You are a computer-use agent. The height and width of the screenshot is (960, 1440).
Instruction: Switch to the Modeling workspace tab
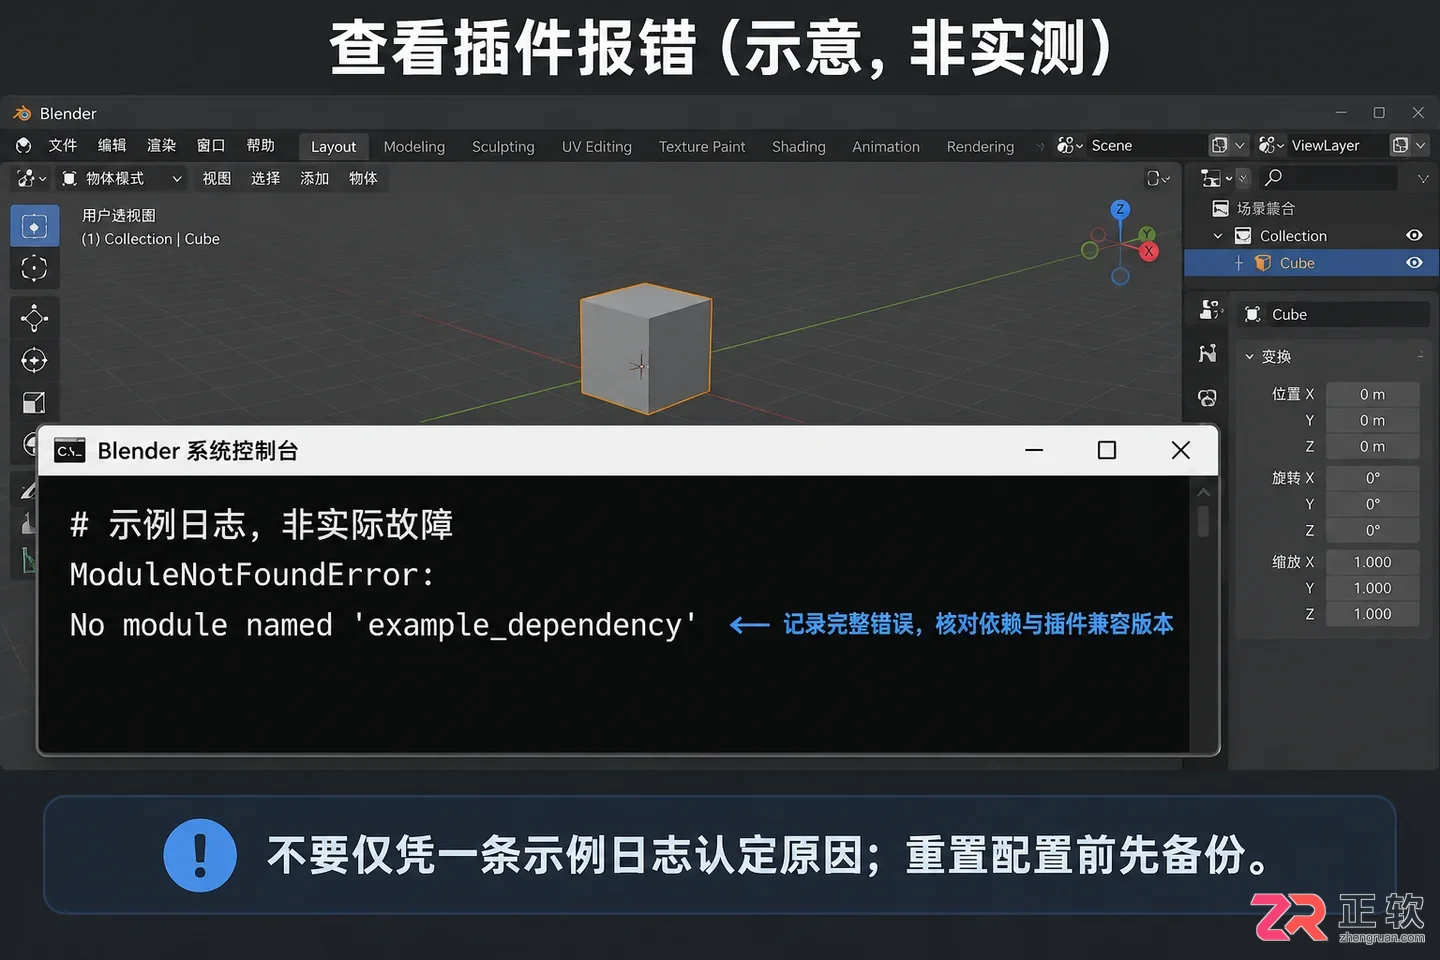(x=414, y=147)
